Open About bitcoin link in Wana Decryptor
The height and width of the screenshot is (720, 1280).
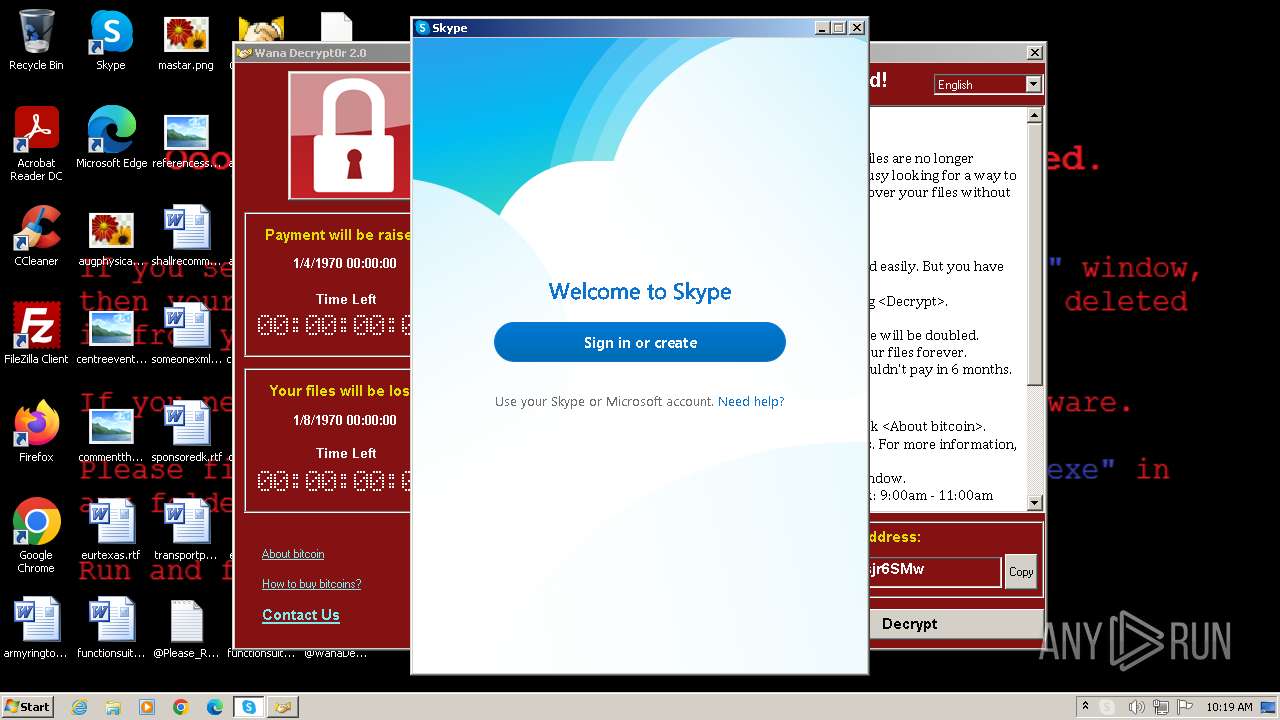[293, 554]
